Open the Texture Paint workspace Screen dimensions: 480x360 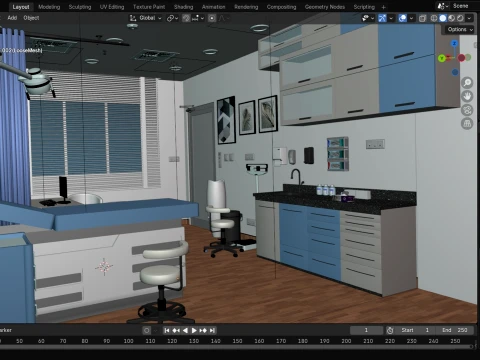pyautogui.click(x=149, y=7)
